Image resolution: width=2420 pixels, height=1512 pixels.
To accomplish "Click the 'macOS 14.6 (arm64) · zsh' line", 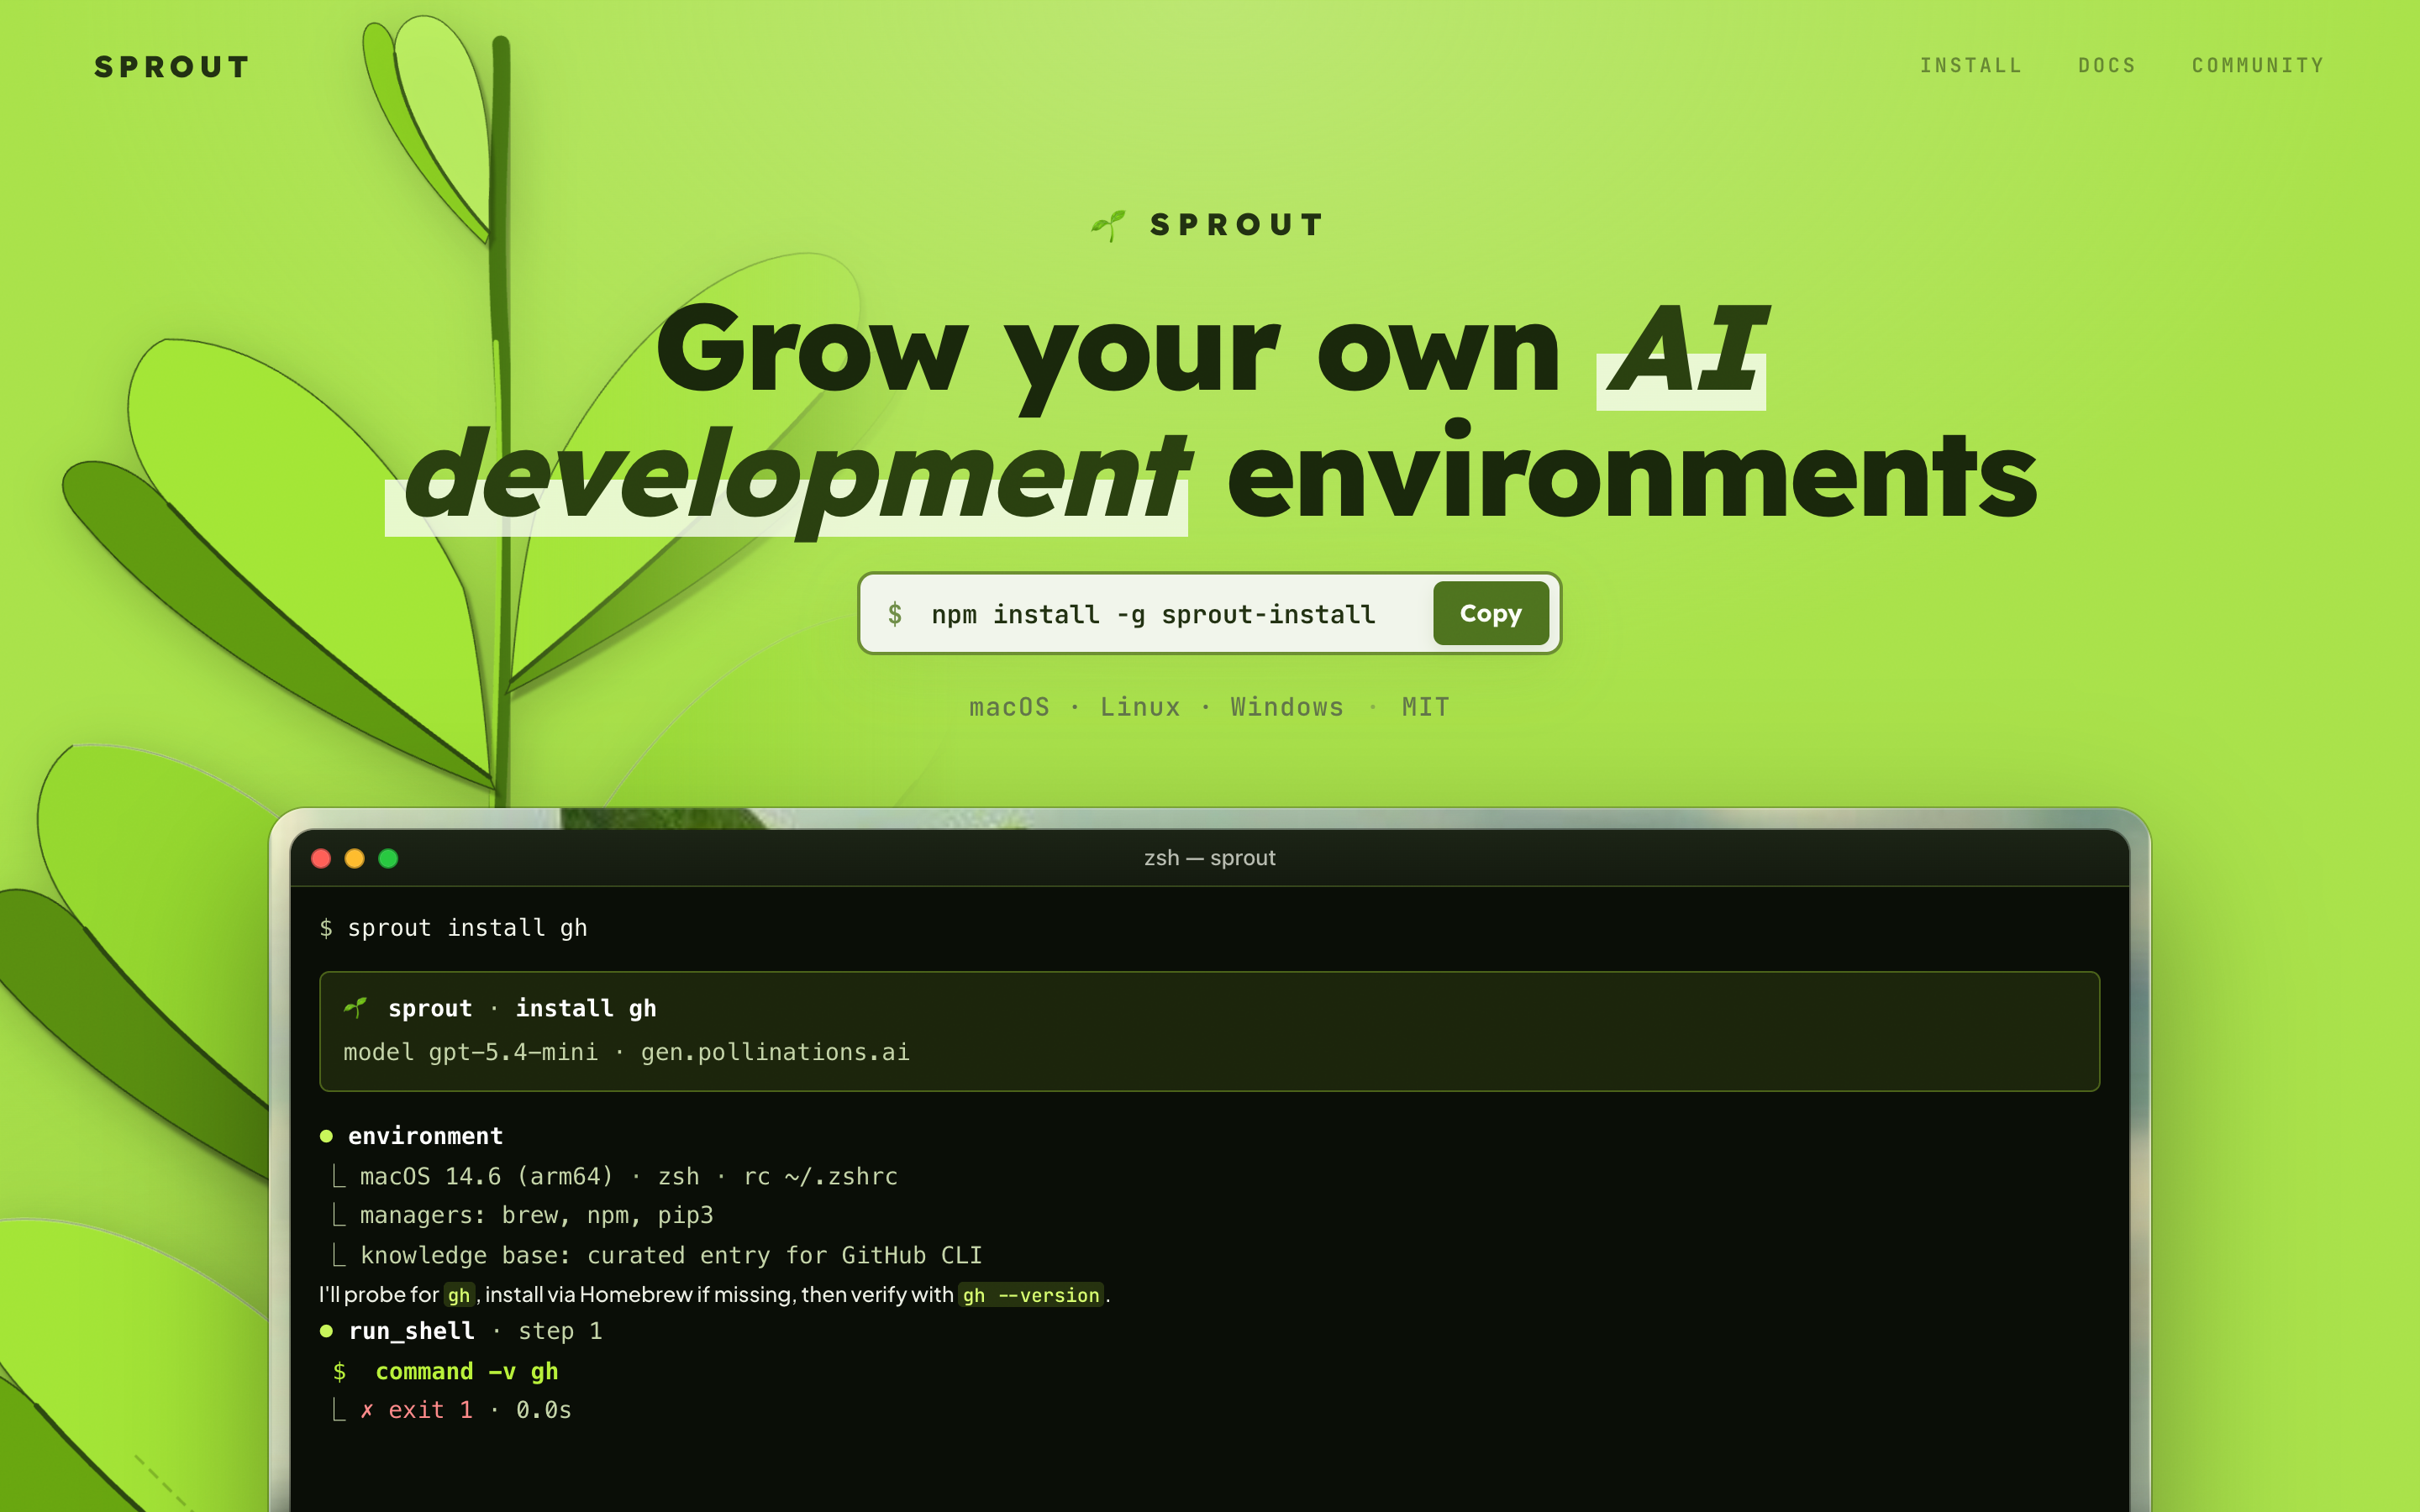I will pyautogui.click(x=629, y=1176).
